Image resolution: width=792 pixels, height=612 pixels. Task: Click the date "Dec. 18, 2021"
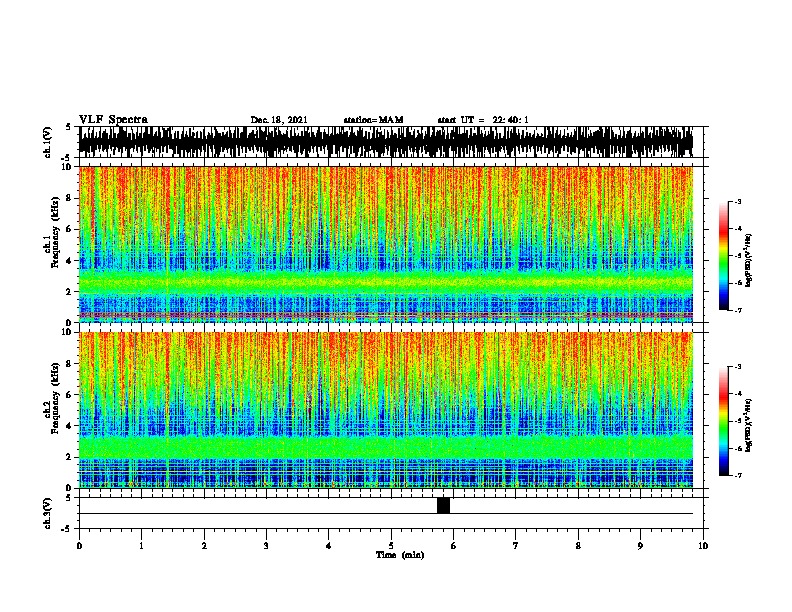(x=279, y=120)
